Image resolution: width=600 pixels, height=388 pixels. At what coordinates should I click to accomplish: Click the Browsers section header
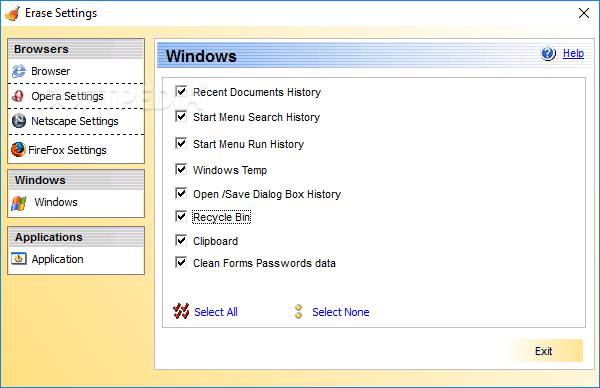[76, 49]
